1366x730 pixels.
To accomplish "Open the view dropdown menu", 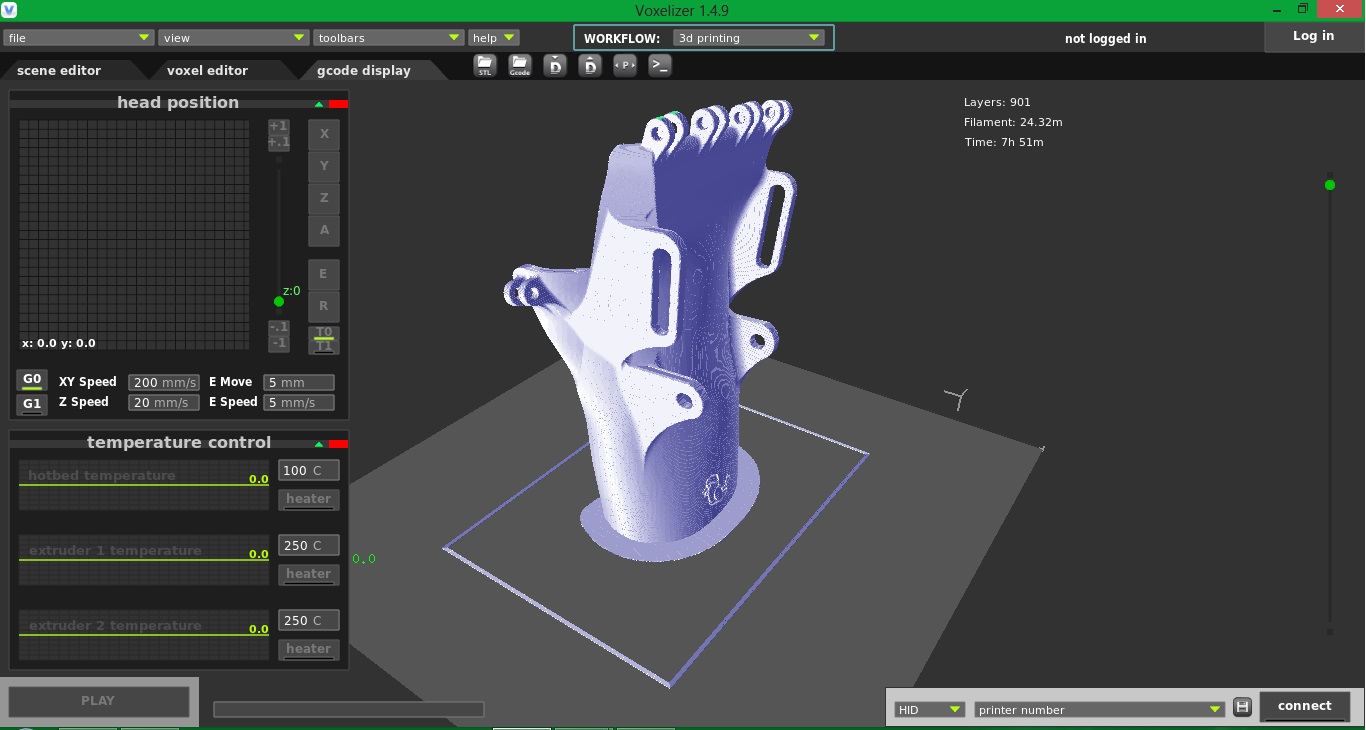I will (233, 38).
